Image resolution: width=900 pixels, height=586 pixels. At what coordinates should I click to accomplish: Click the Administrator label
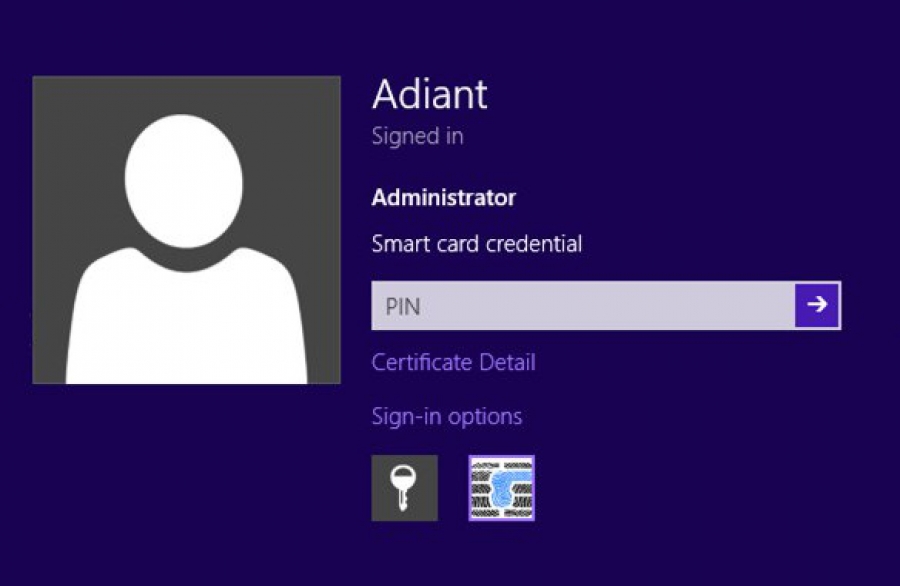point(444,197)
